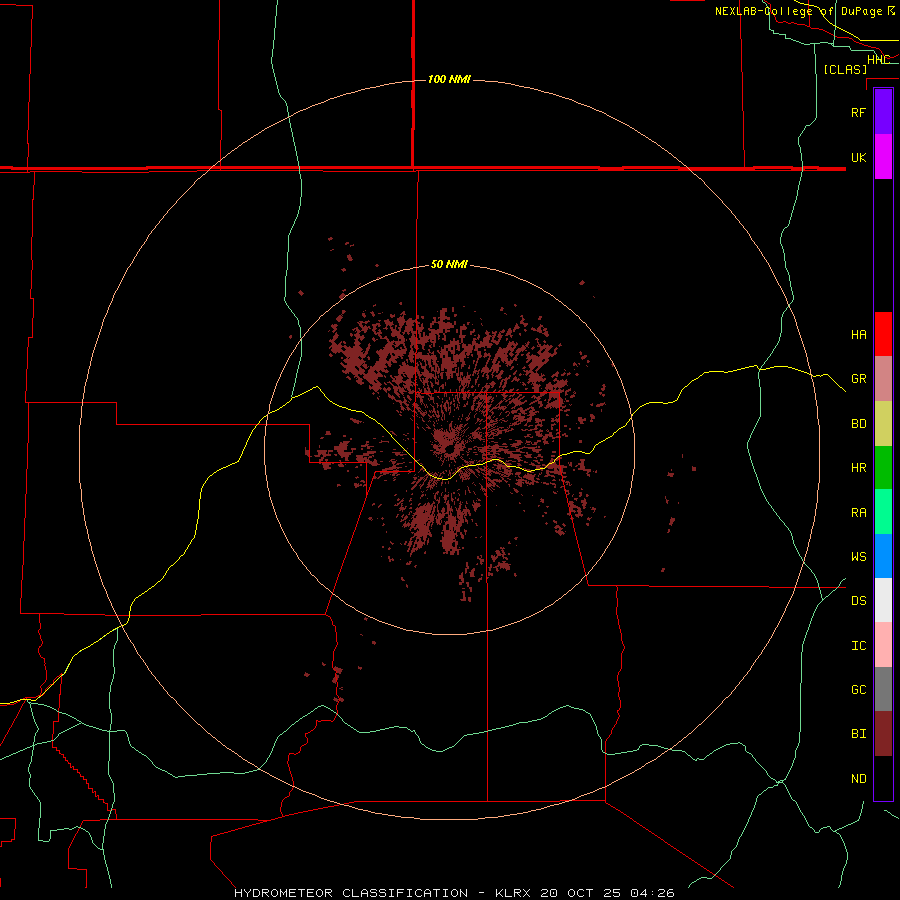Click the WS blue legend swatch
Screen dimensions: 900x900
point(883,556)
